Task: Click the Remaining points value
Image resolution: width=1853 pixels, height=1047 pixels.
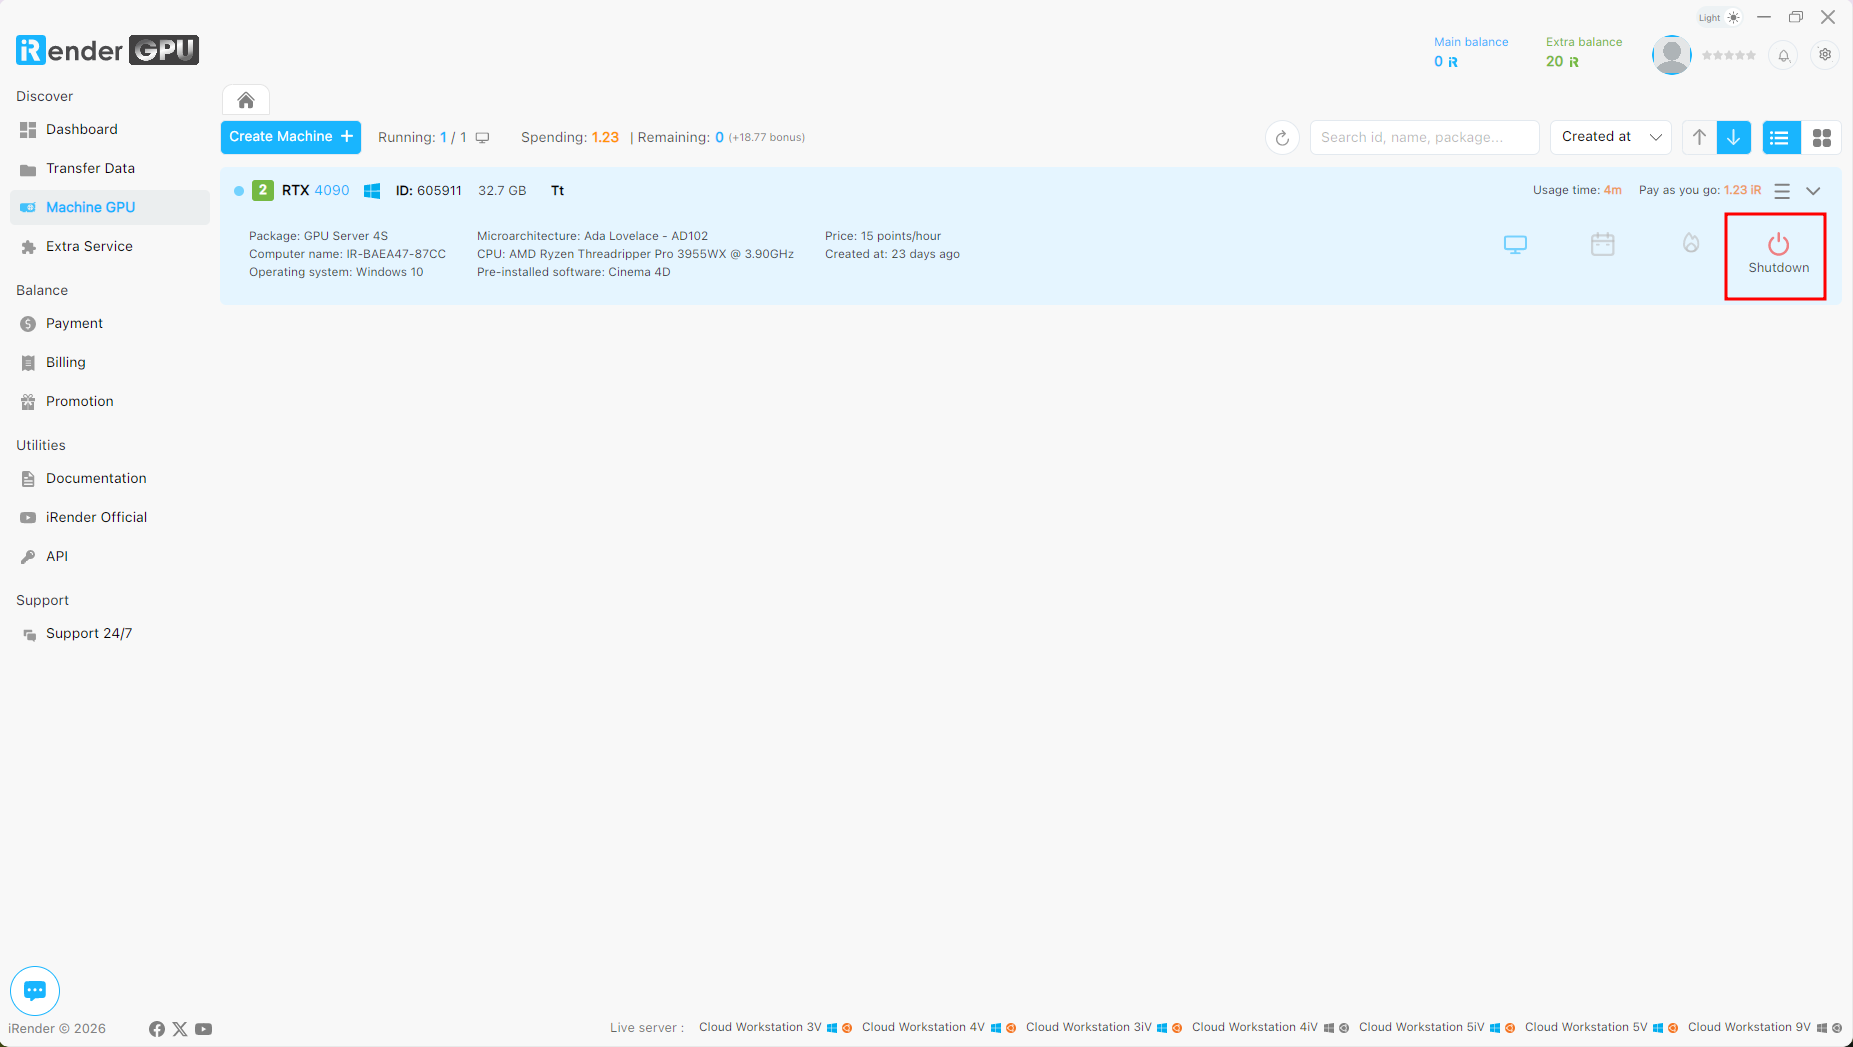Action: click(719, 138)
